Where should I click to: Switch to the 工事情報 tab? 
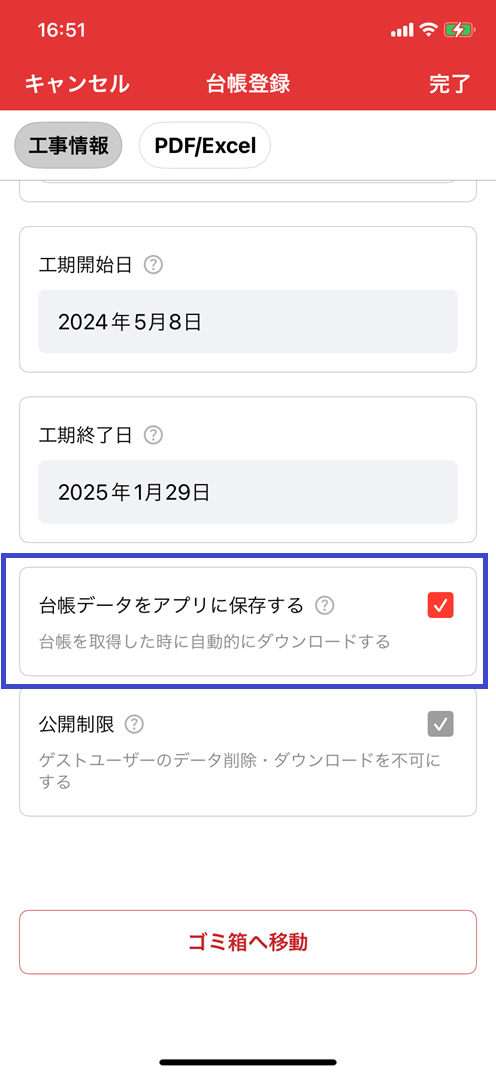click(x=68, y=145)
